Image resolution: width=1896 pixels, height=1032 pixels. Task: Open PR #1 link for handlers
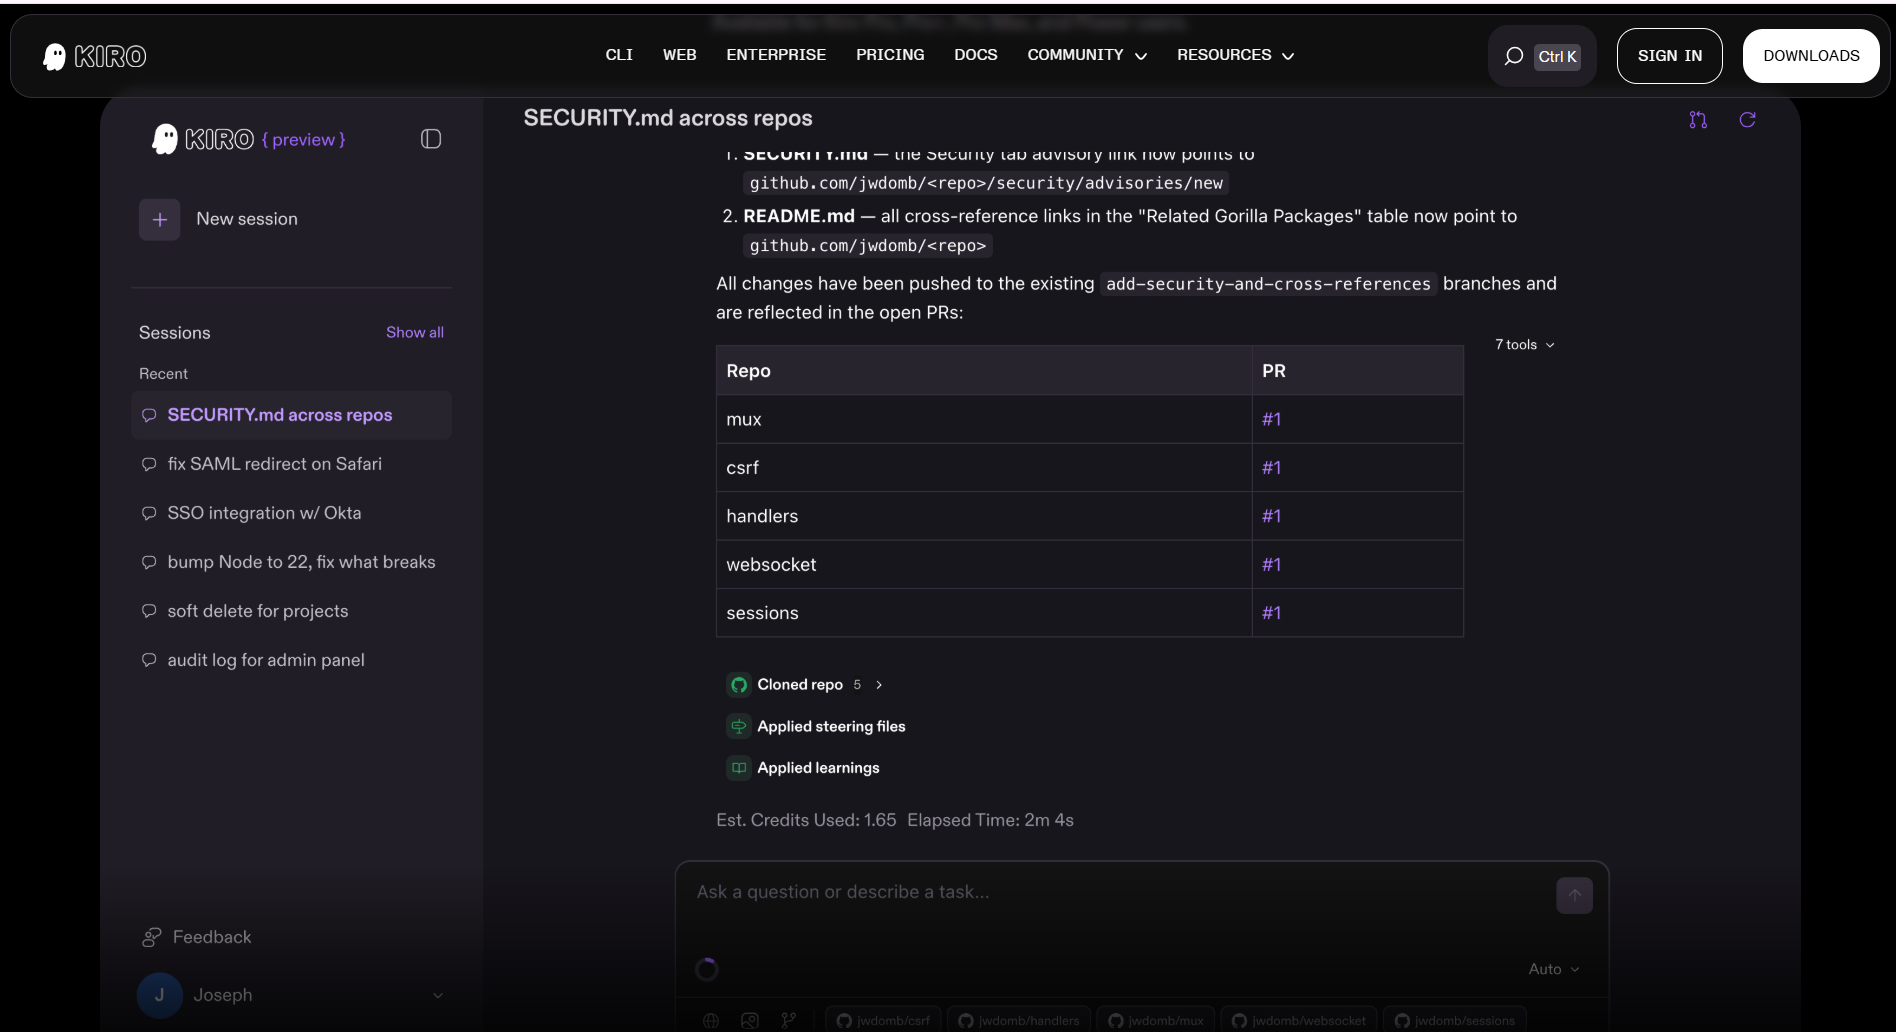tap(1271, 516)
